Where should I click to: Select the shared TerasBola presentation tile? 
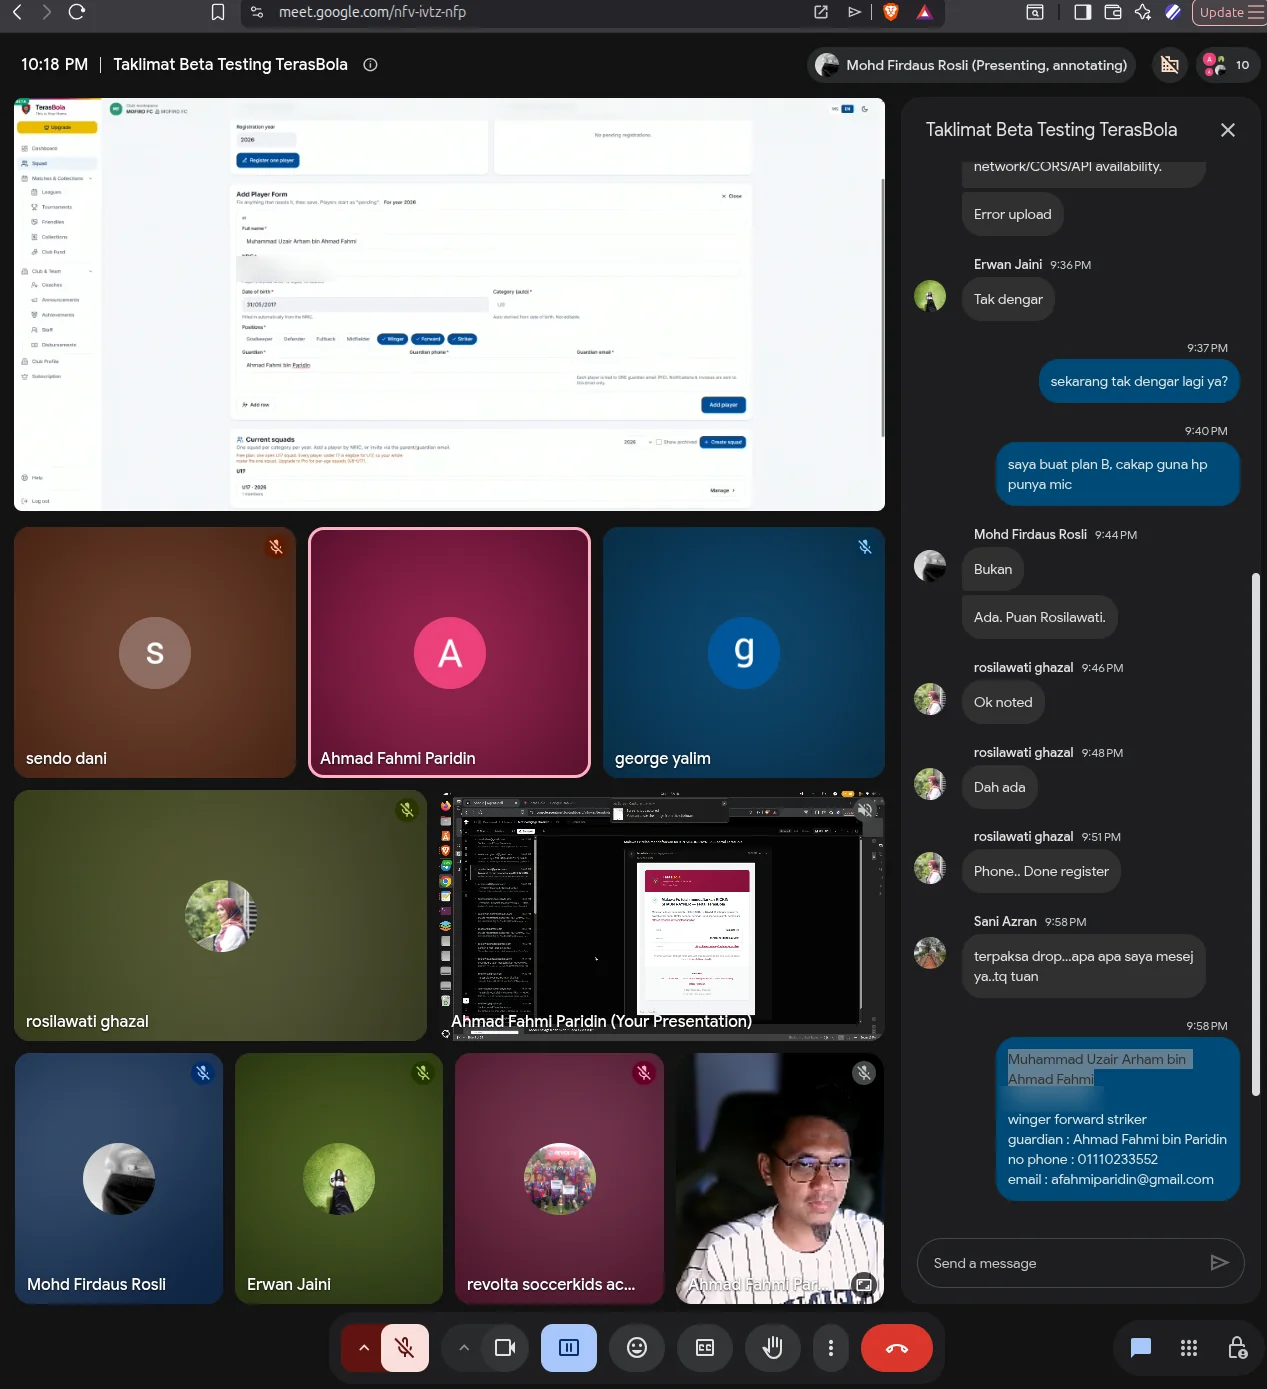449,304
